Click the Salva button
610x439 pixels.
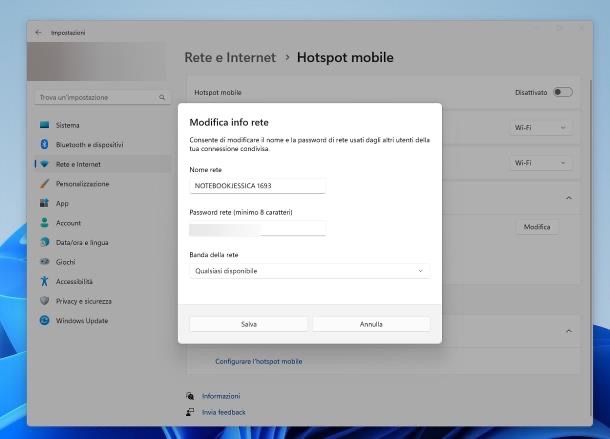(x=249, y=324)
